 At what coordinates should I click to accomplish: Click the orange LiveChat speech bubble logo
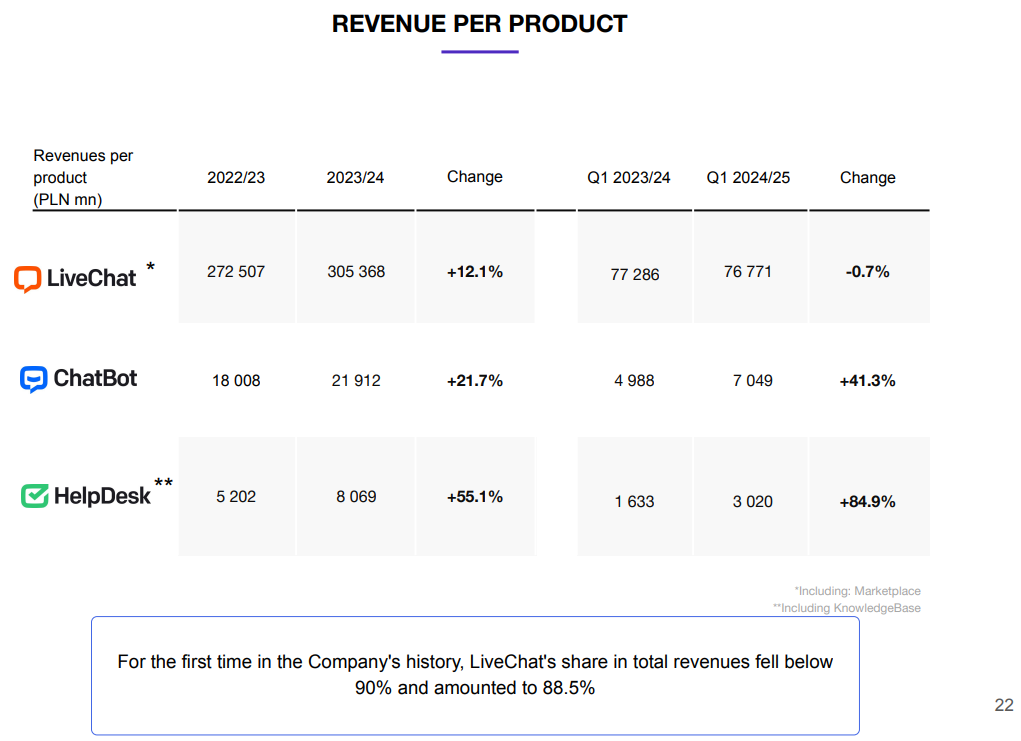[27, 279]
